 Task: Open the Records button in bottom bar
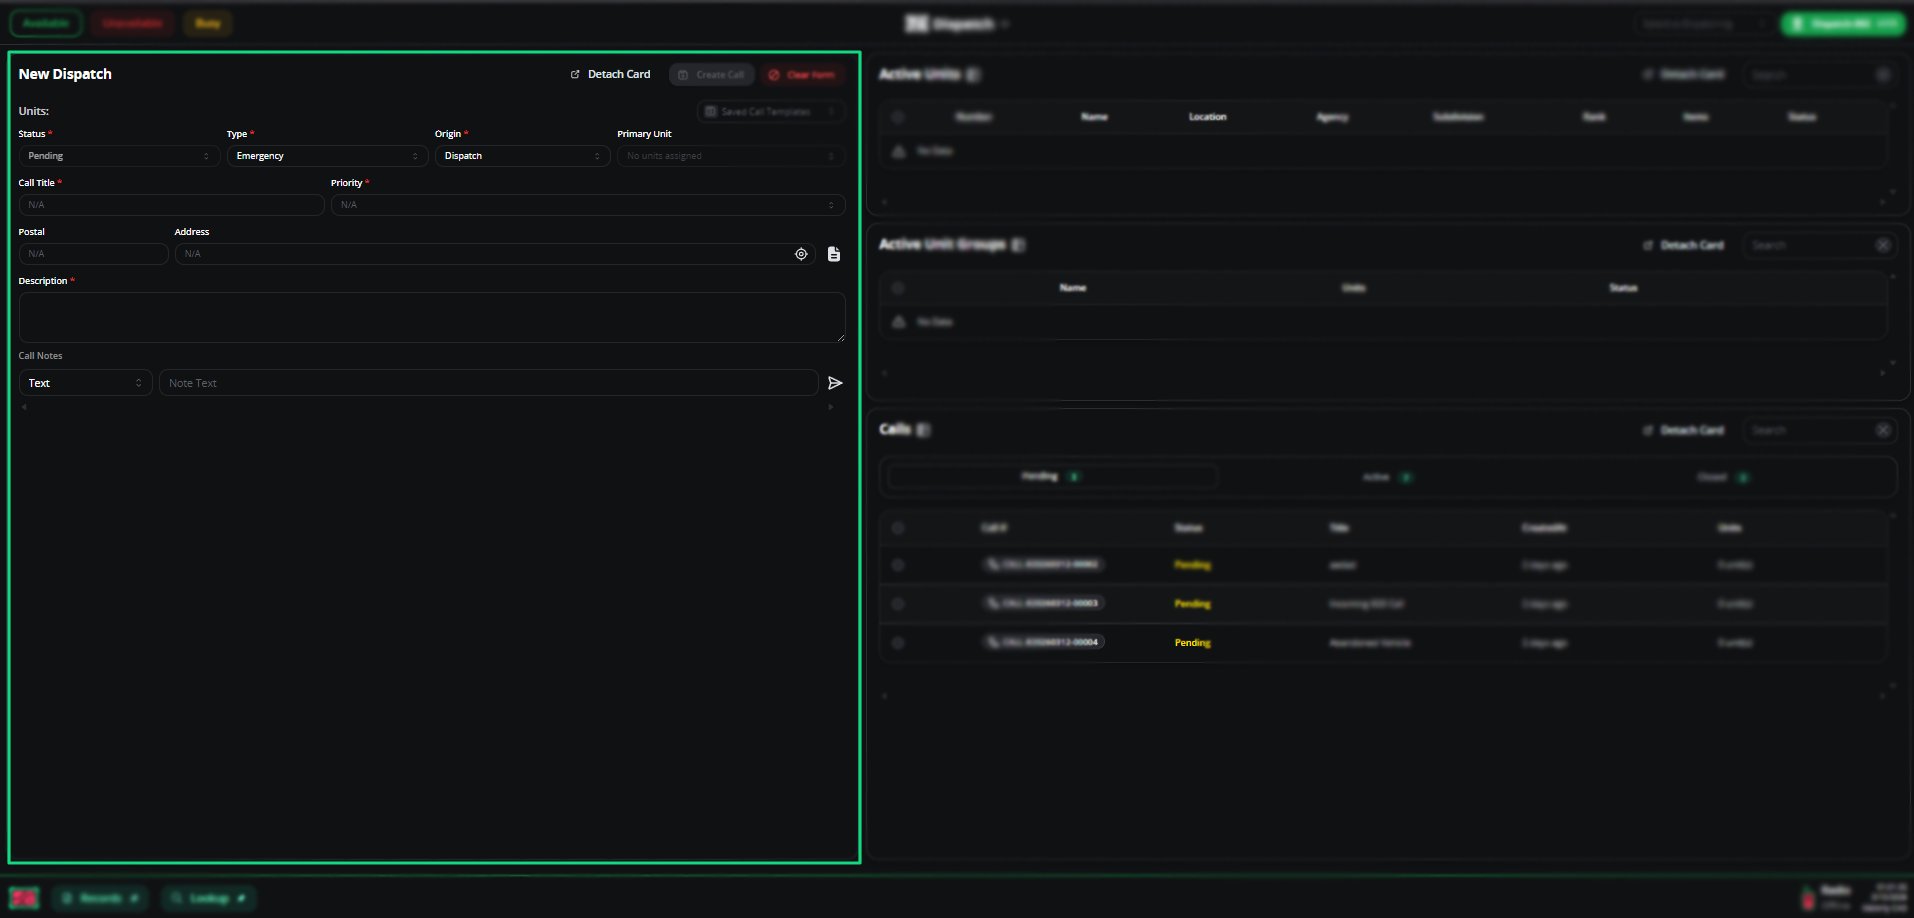point(100,898)
